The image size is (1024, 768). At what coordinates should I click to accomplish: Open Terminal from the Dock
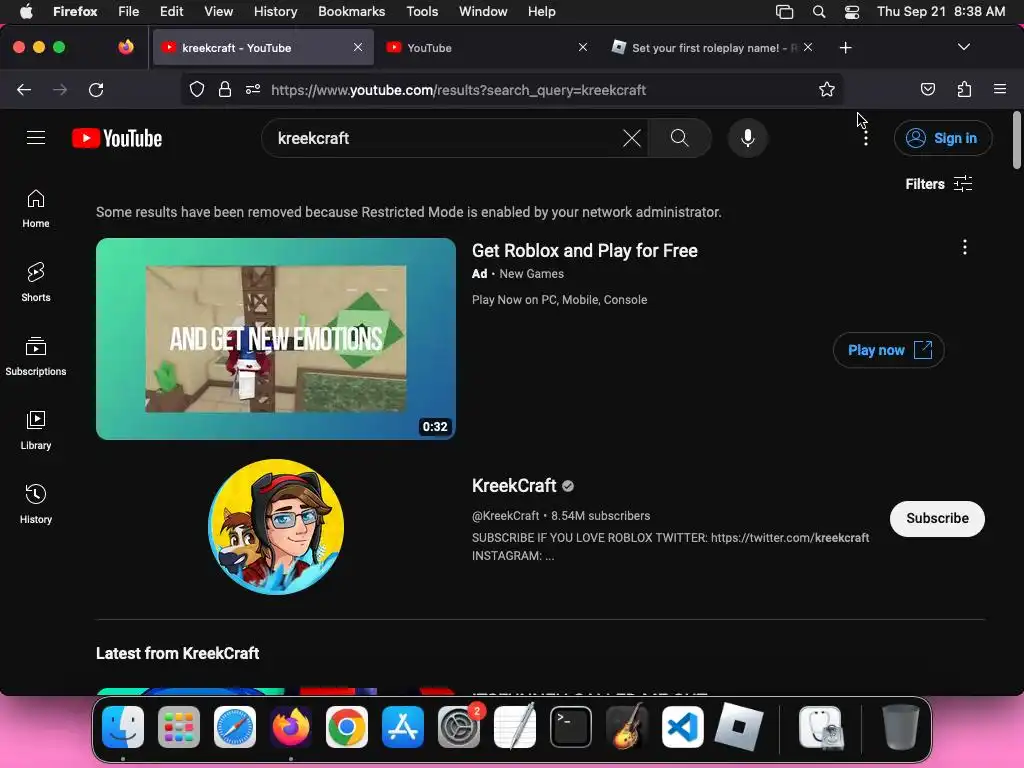[571, 727]
